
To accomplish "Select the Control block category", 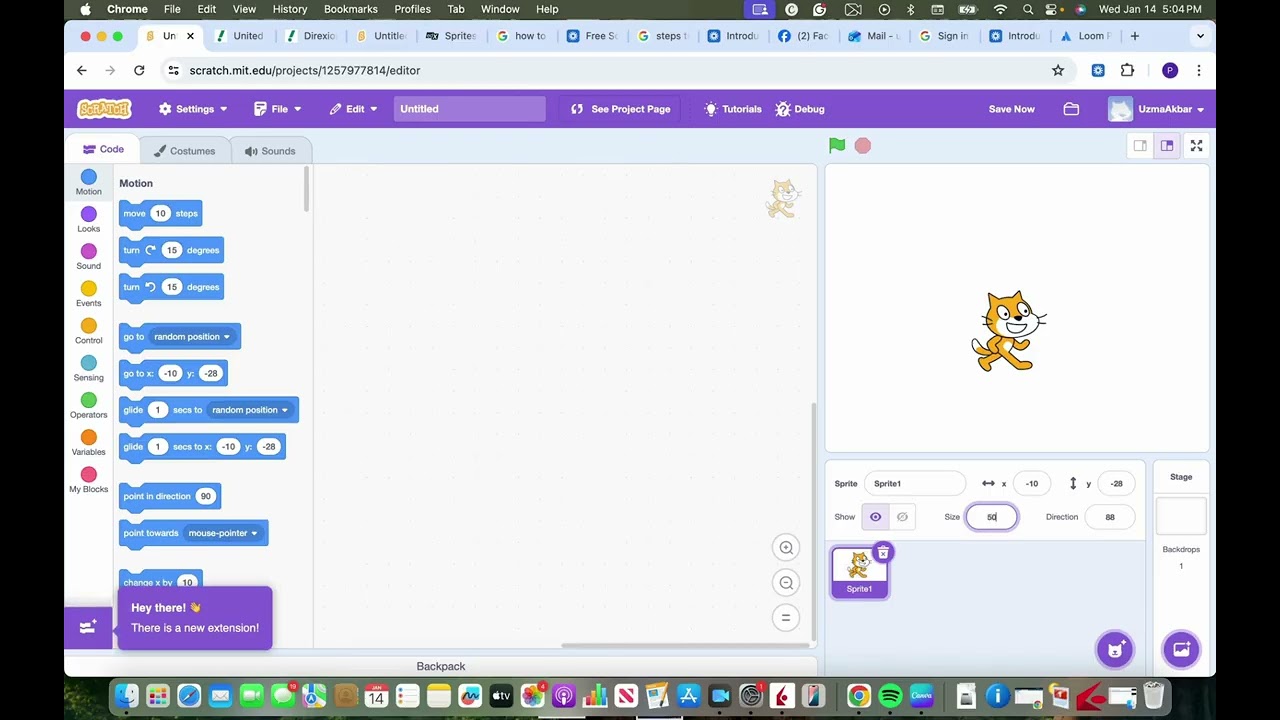I will coord(89,331).
